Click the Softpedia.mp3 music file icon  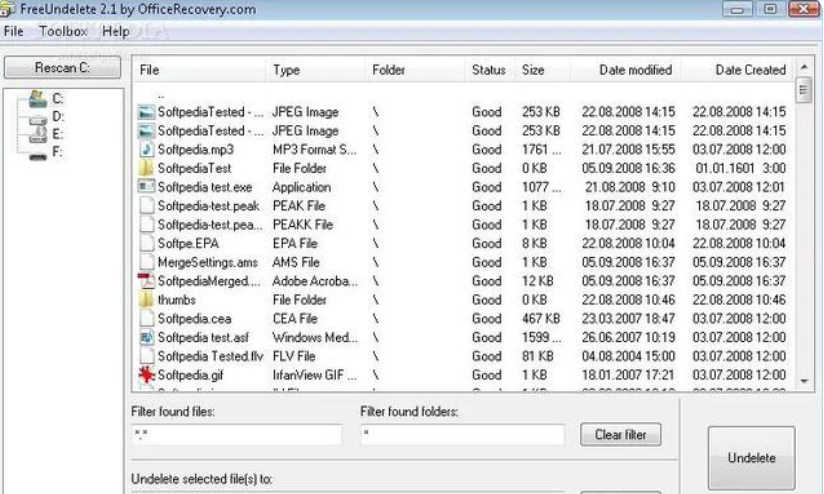click(x=147, y=150)
